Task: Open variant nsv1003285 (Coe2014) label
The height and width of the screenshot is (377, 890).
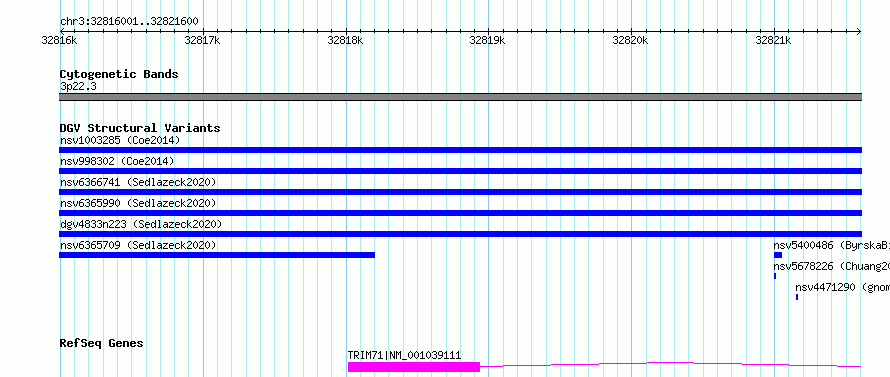Action: [120, 140]
